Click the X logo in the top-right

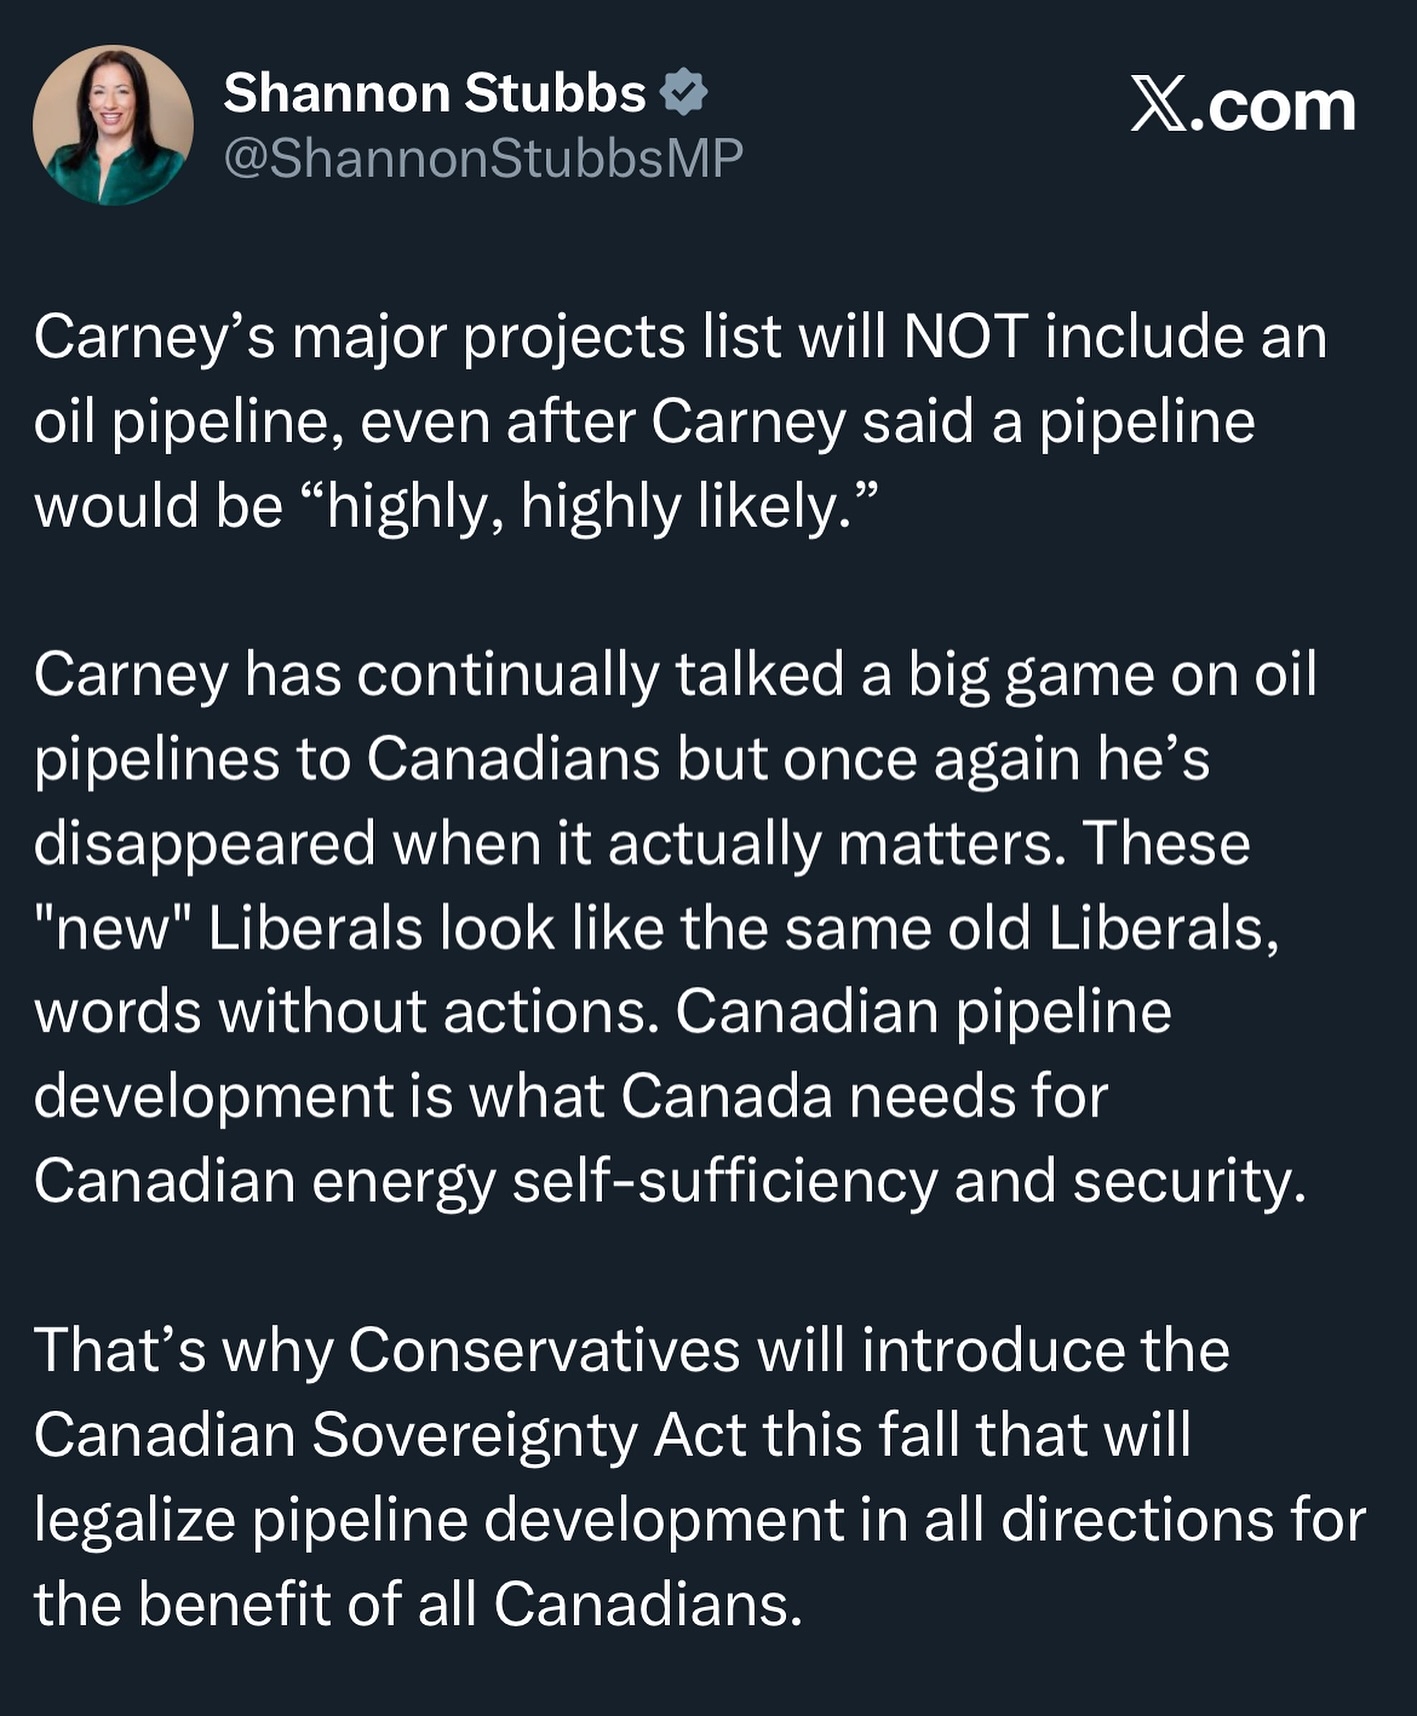tap(1159, 105)
